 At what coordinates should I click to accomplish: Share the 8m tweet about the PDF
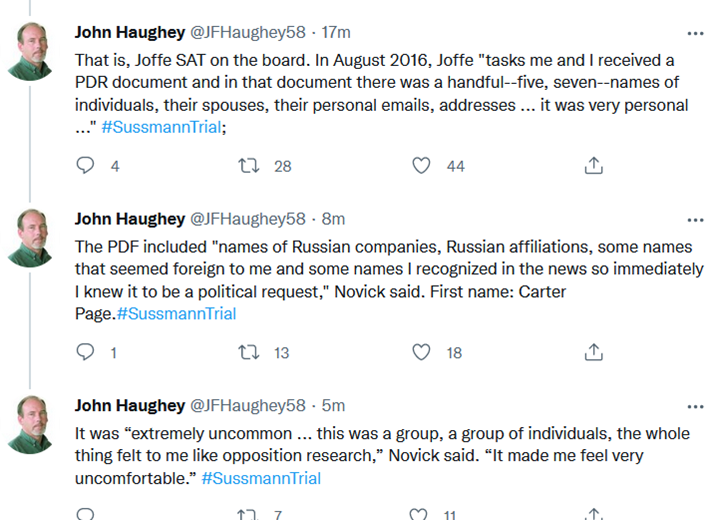(x=593, y=352)
